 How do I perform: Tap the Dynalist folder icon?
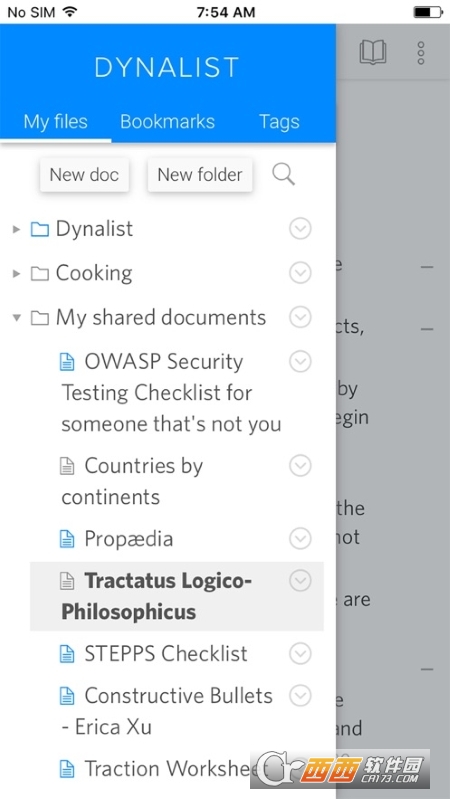[x=40, y=230]
